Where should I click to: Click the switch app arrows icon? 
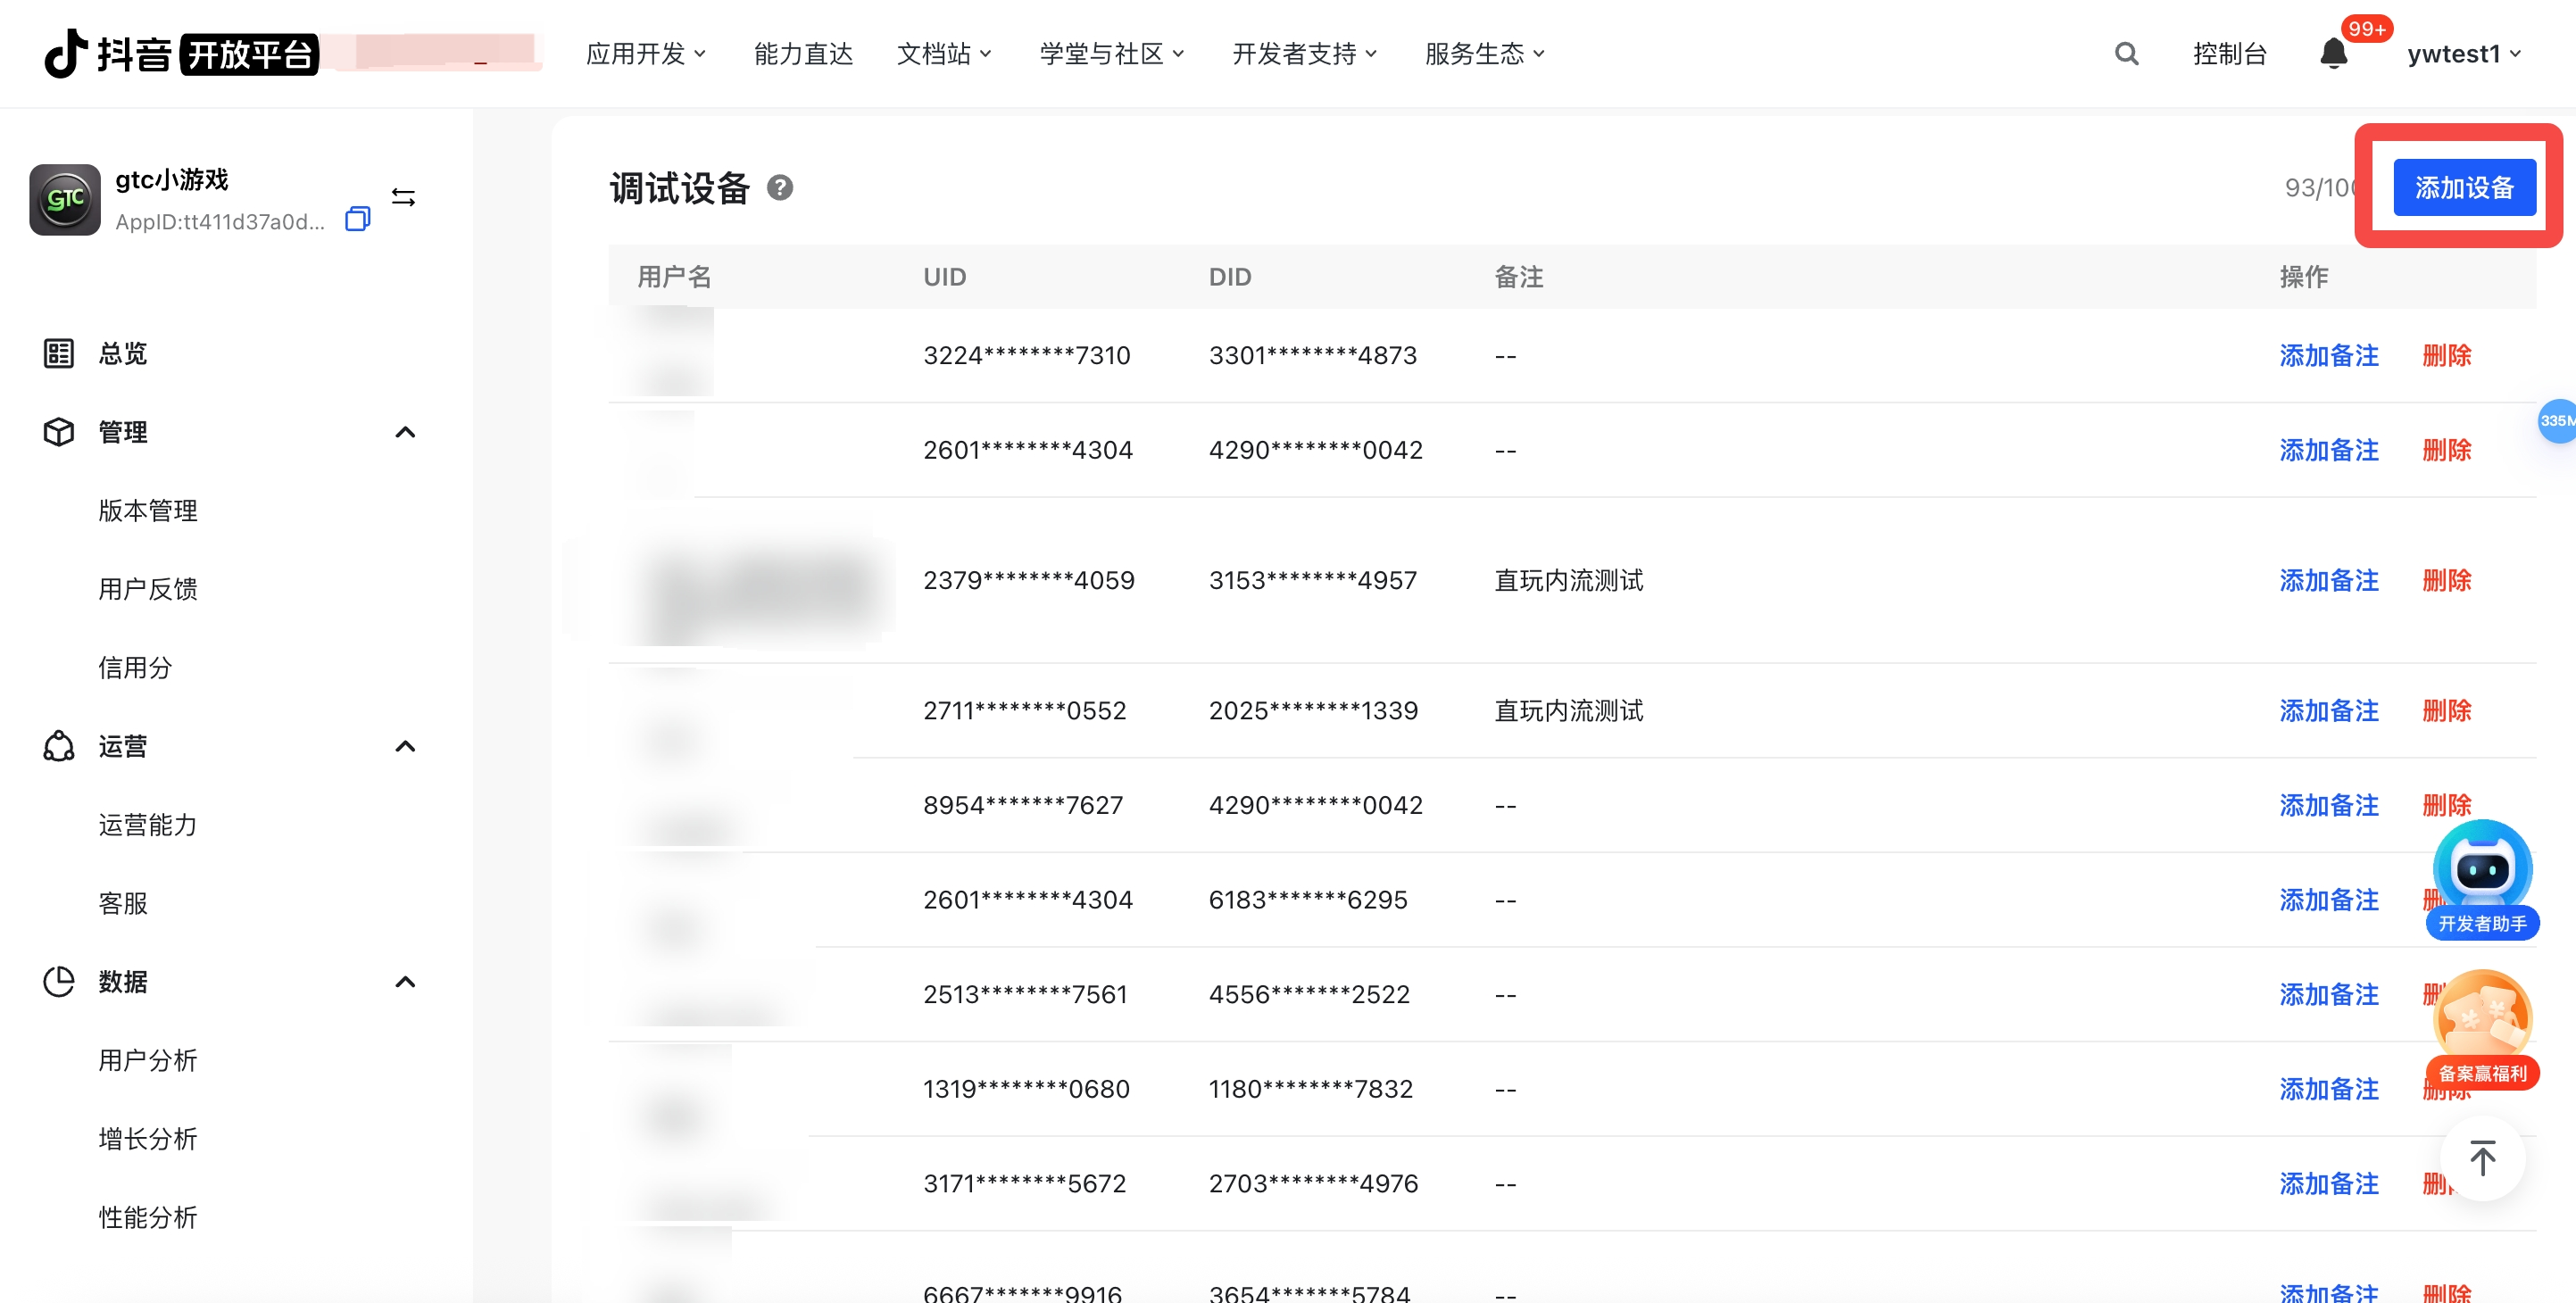pos(403,197)
